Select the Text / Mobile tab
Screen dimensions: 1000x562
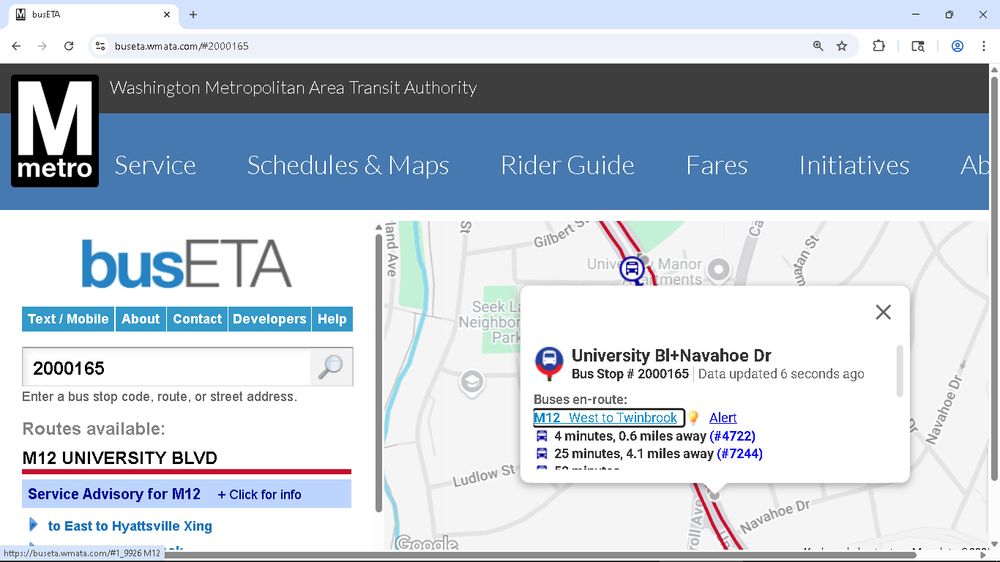pyautogui.click(x=68, y=319)
